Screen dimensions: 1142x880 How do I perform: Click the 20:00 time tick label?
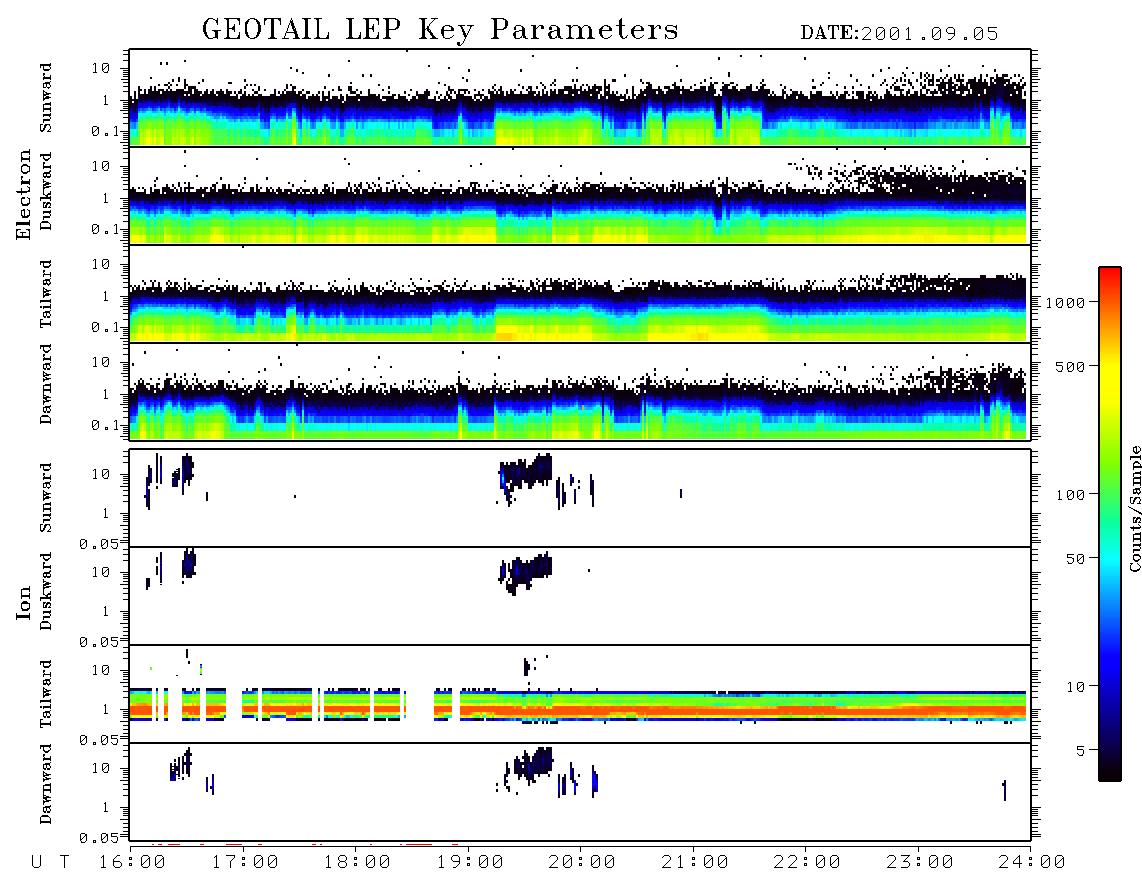(x=582, y=862)
